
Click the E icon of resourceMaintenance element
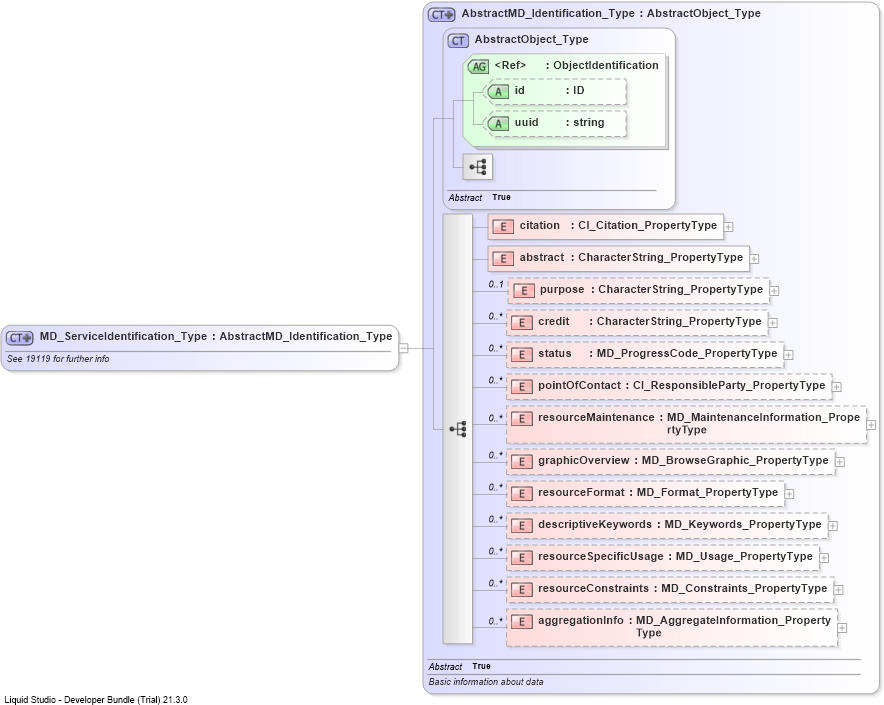tap(521, 418)
